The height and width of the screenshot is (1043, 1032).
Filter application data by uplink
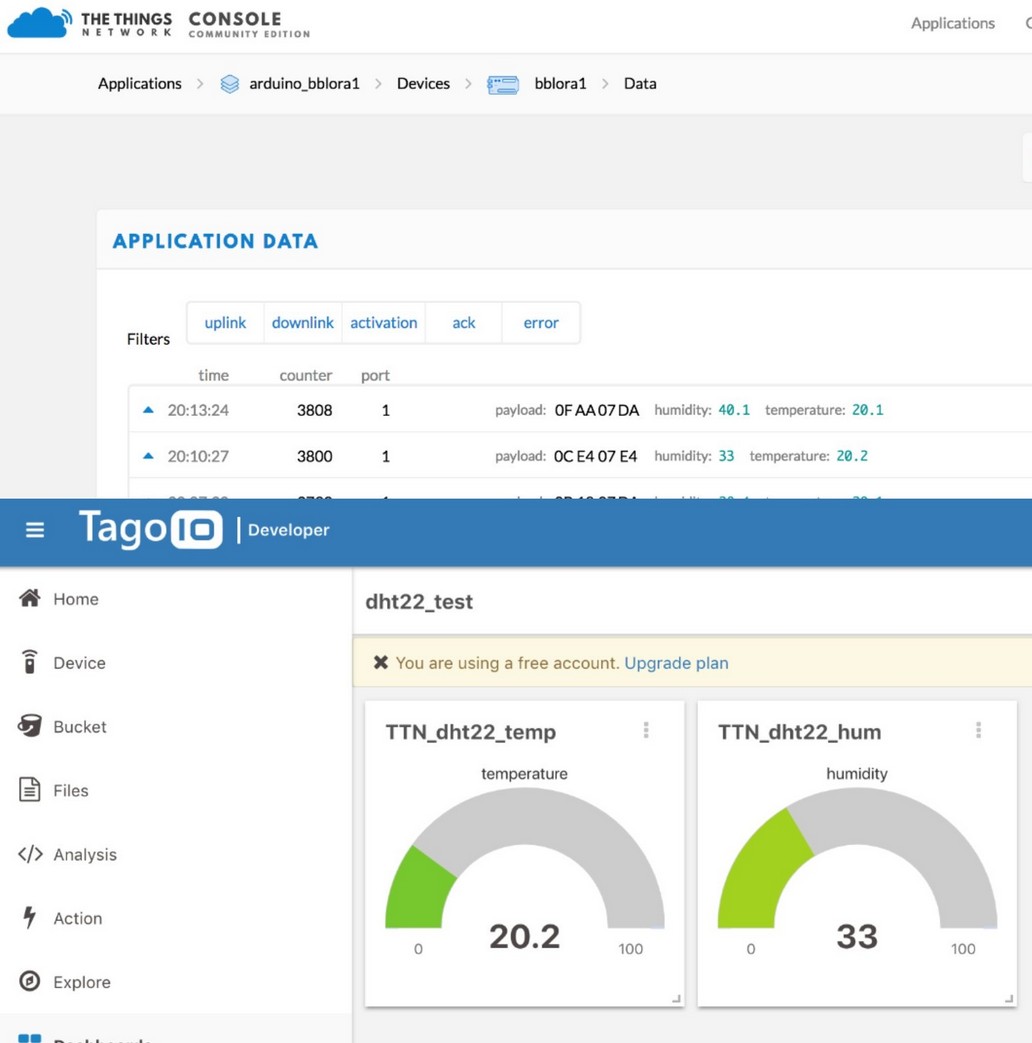pos(225,323)
